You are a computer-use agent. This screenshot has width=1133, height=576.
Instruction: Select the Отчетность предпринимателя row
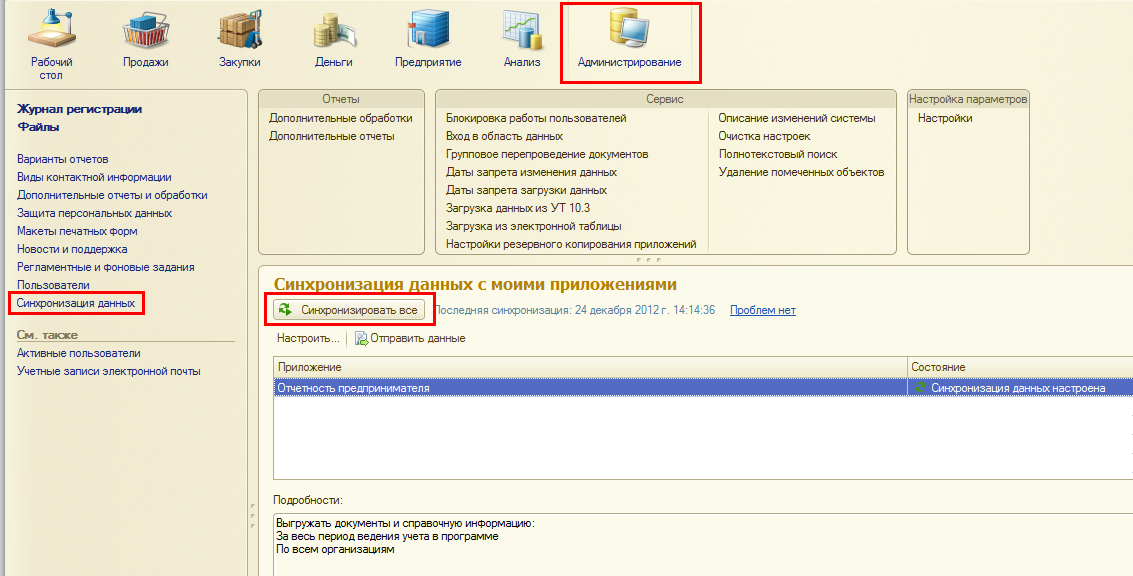[703, 388]
